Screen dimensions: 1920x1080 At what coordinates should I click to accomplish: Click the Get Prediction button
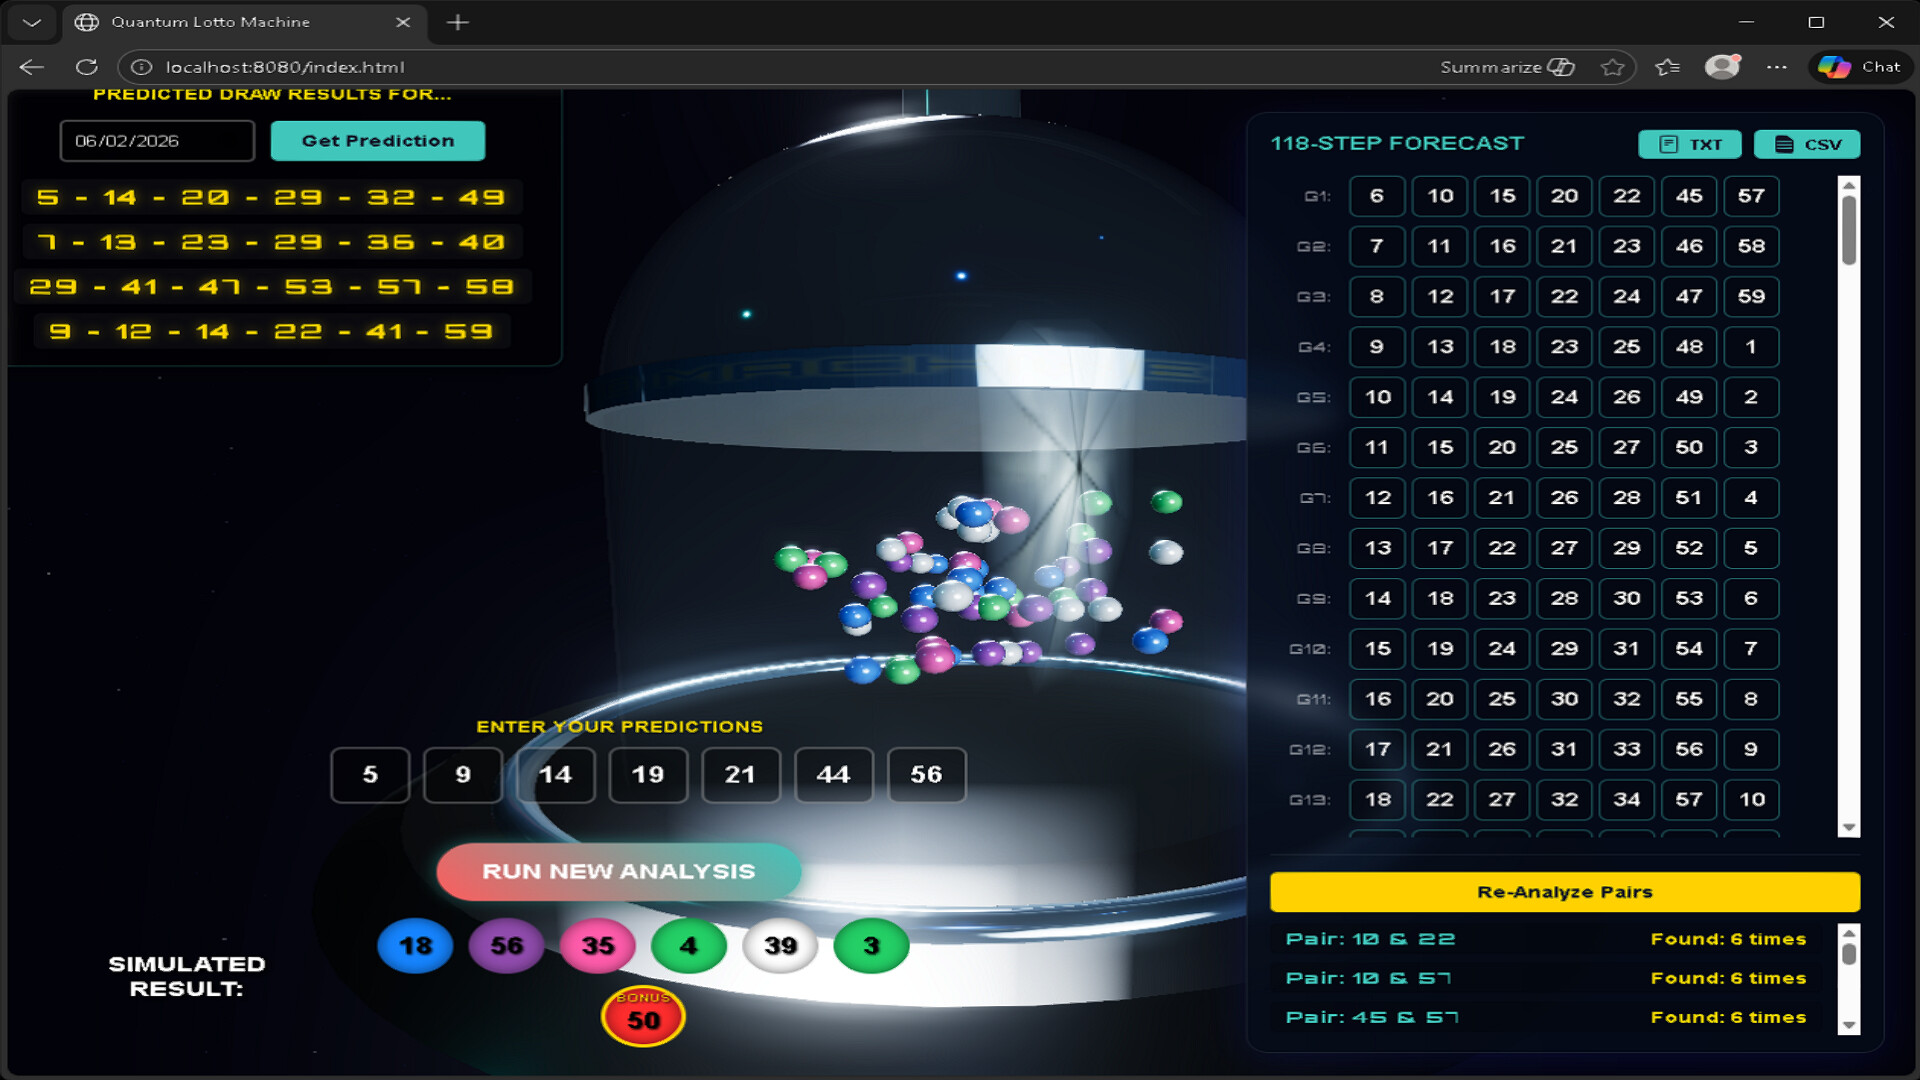tap(378, 140)
